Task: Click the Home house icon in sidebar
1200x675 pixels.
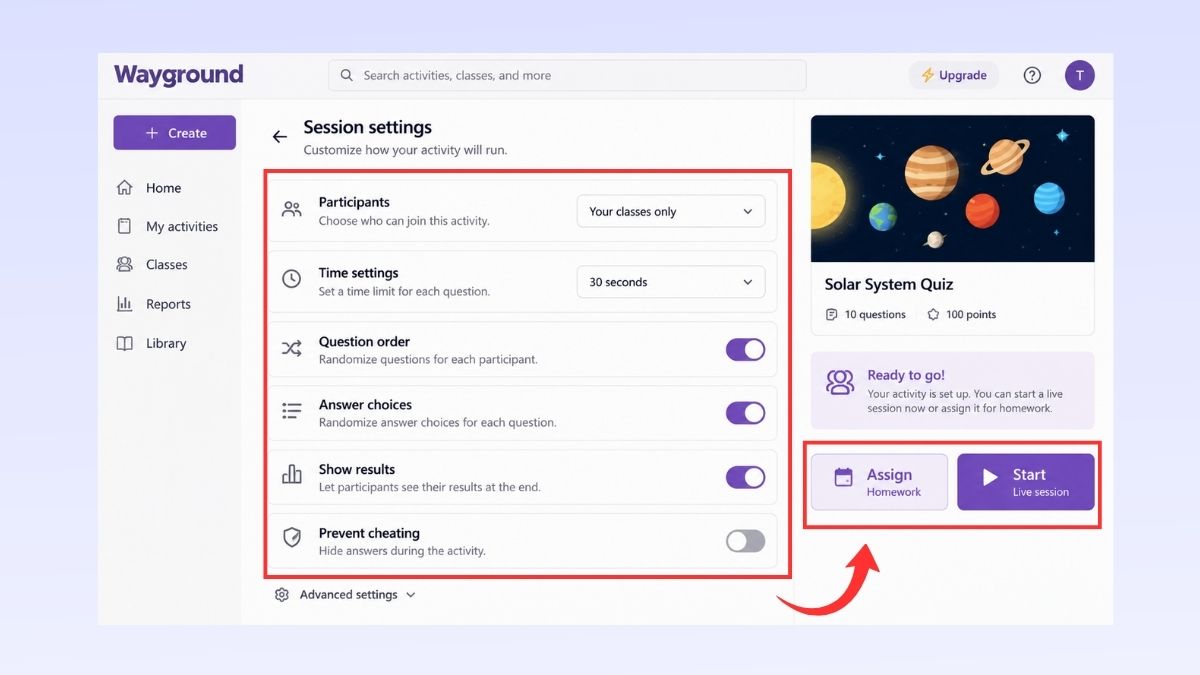Action: pyautogui.click(x=125, y=187)
